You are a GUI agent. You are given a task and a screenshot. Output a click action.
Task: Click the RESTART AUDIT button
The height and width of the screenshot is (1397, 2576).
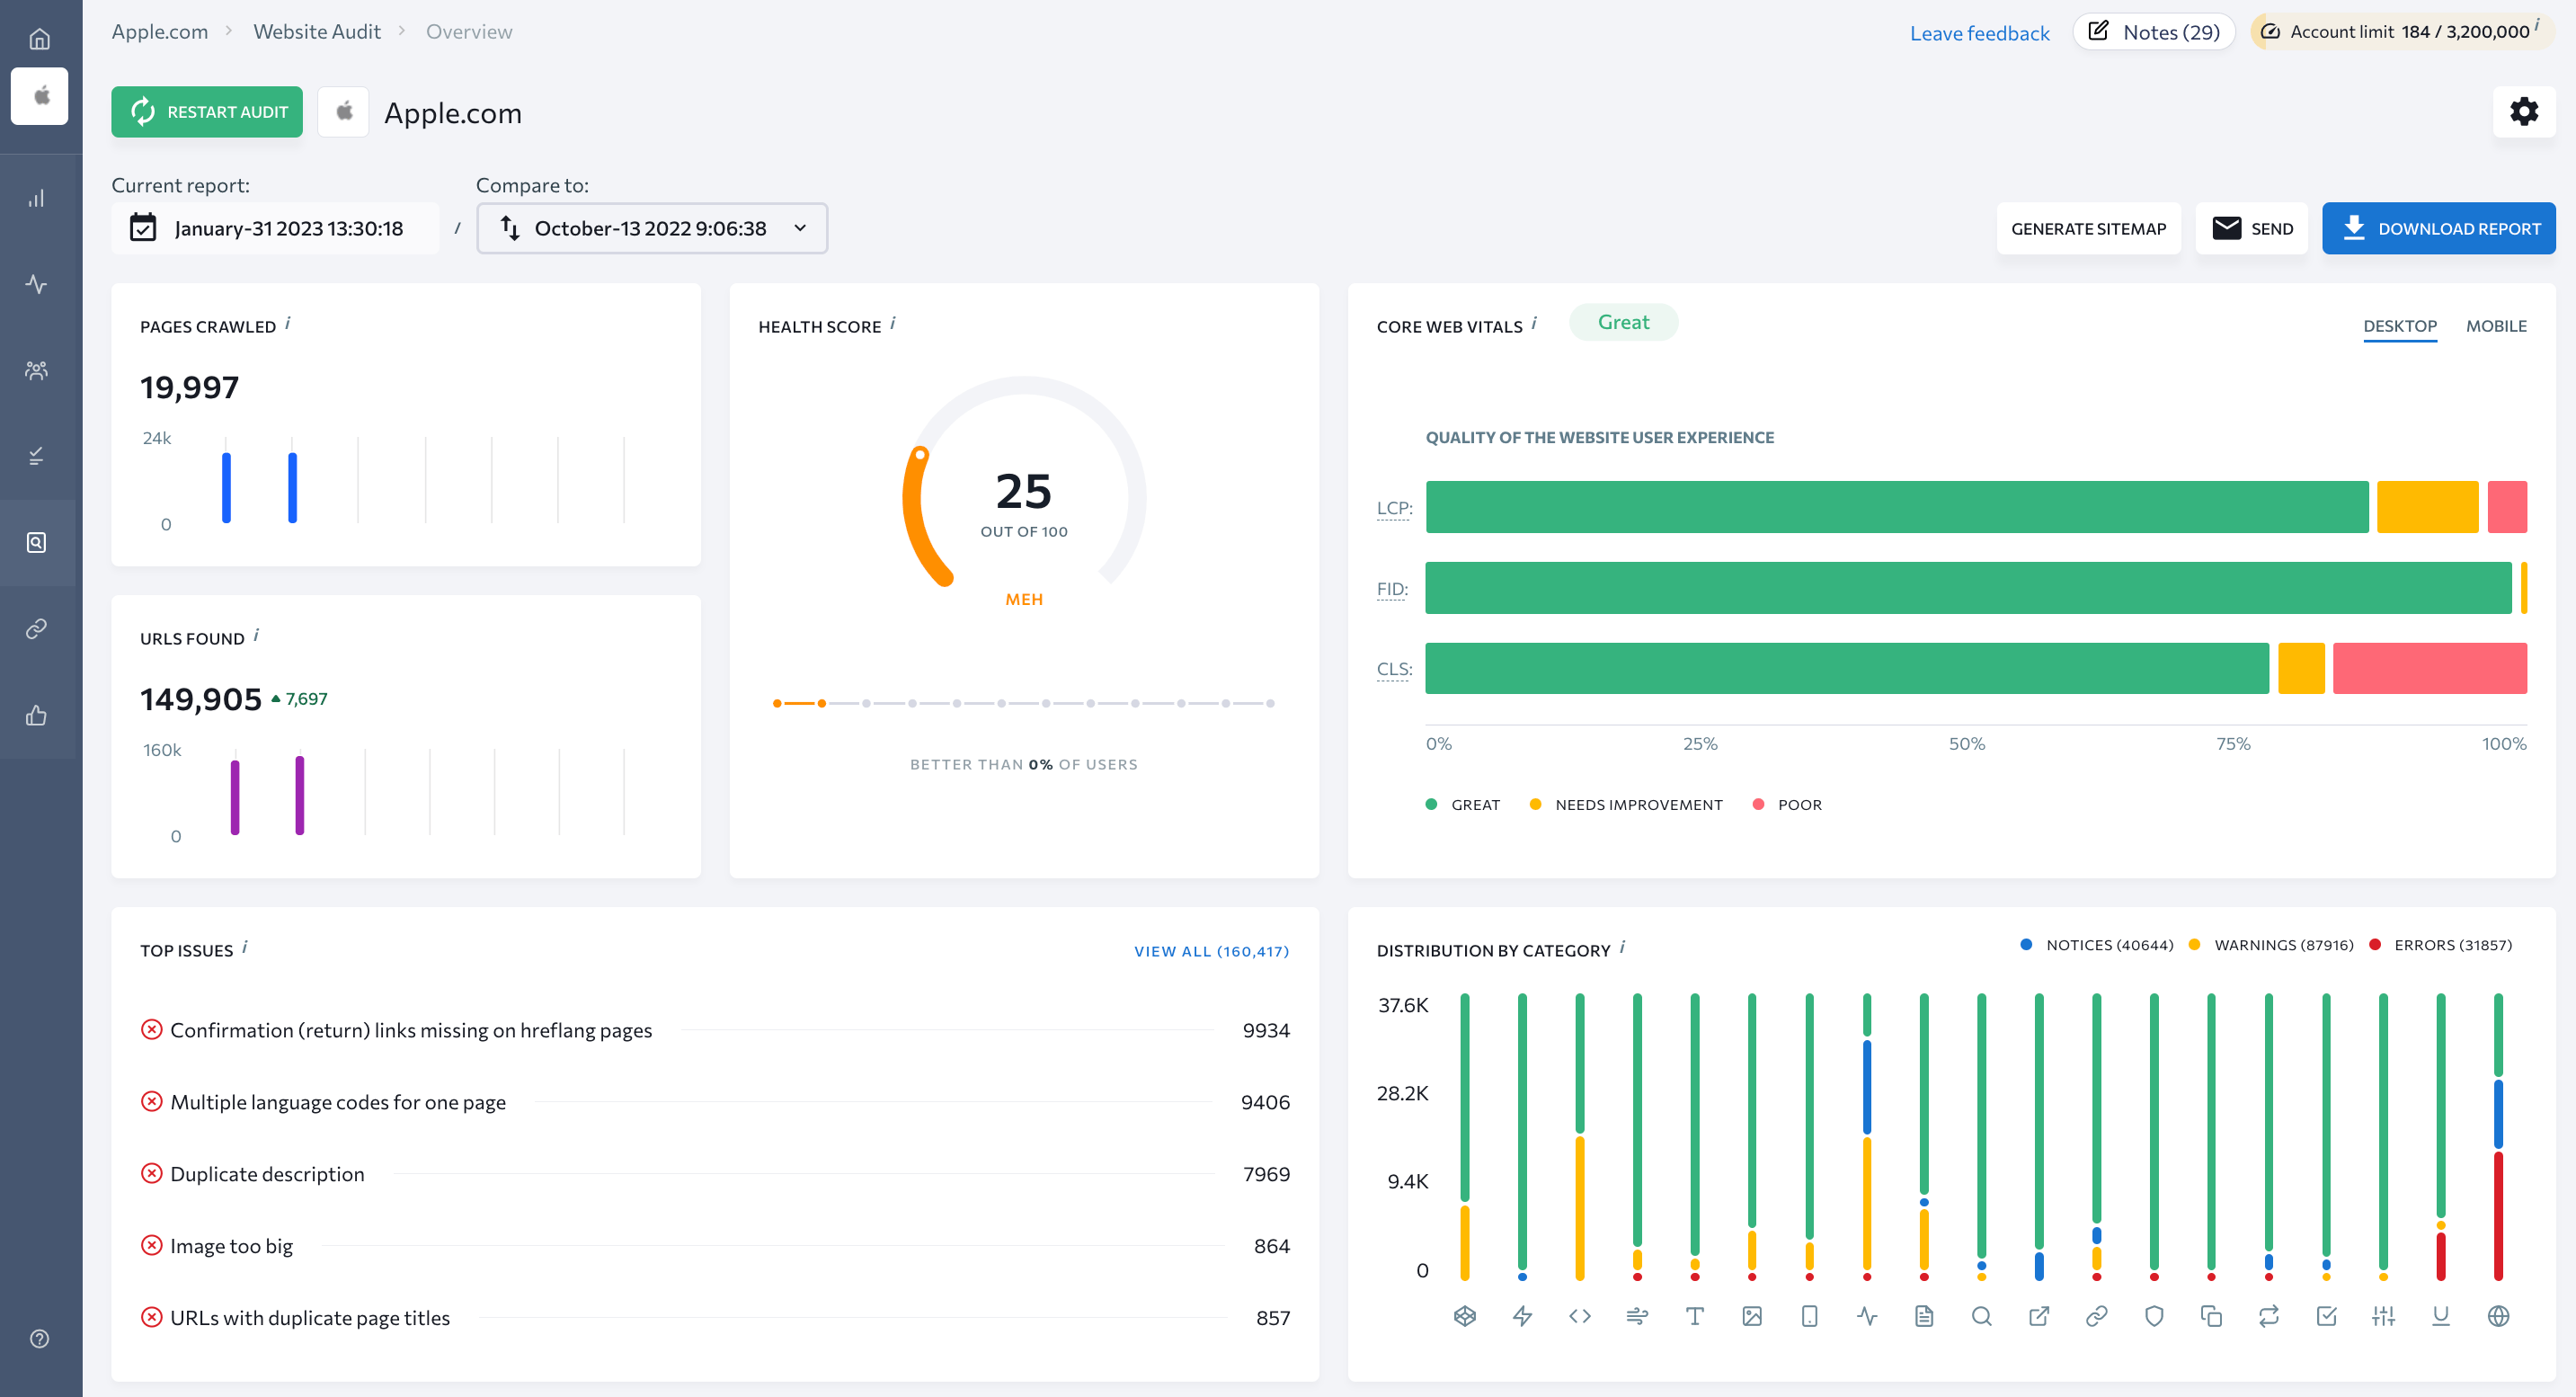point(207,112)
